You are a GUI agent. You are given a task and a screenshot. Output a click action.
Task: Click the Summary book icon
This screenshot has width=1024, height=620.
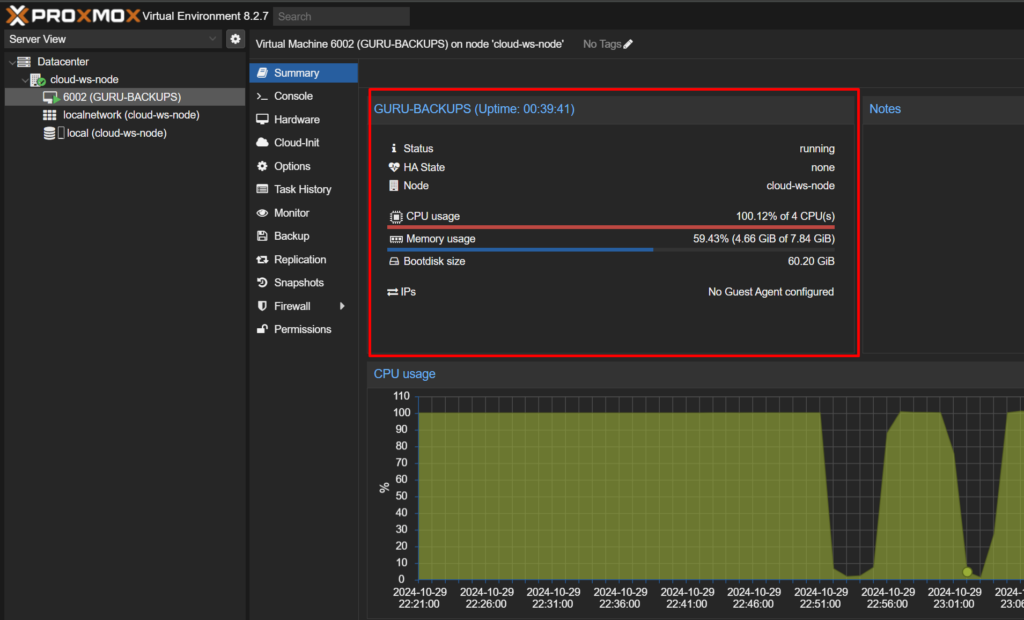[x=263, y=73]
